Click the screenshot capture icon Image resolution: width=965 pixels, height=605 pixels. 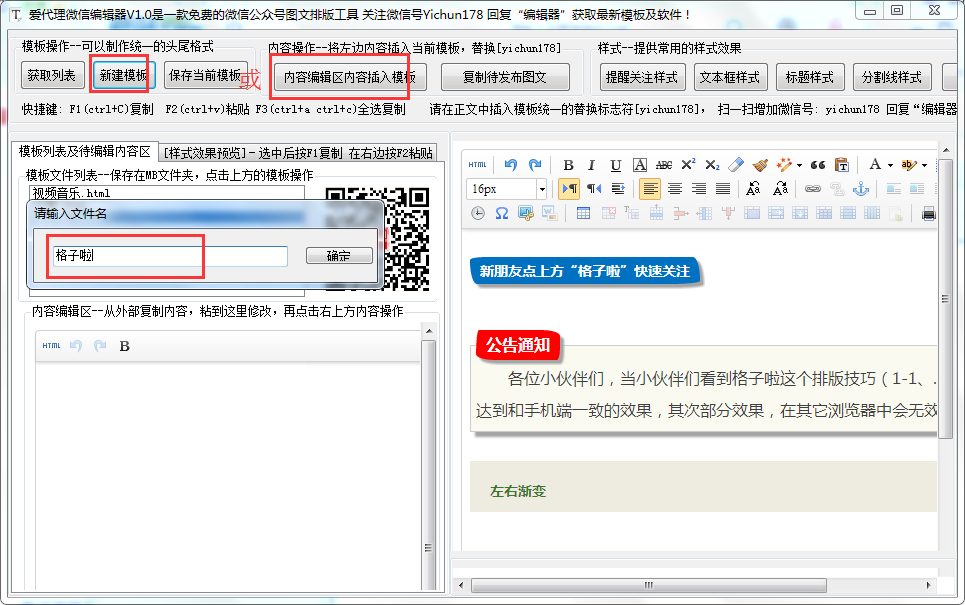tap(526, 214)
